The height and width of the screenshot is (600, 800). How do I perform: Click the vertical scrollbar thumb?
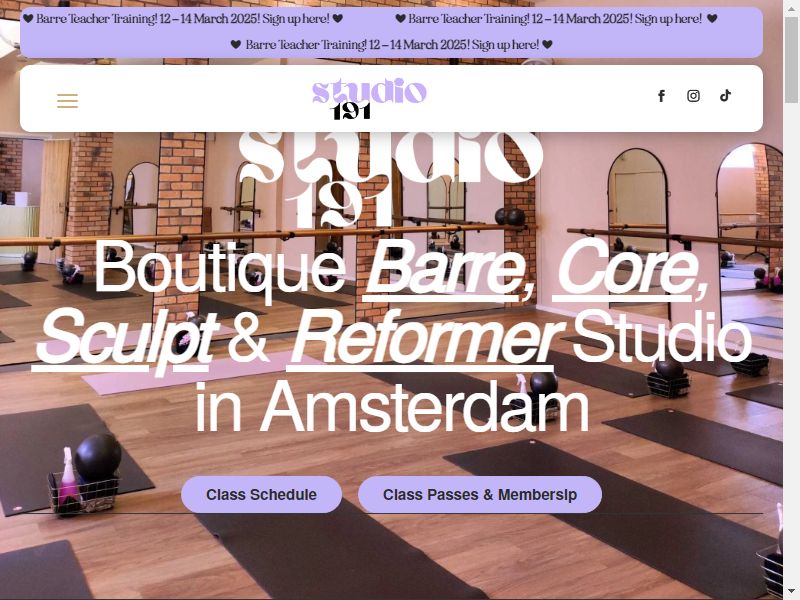pos(791,60)
